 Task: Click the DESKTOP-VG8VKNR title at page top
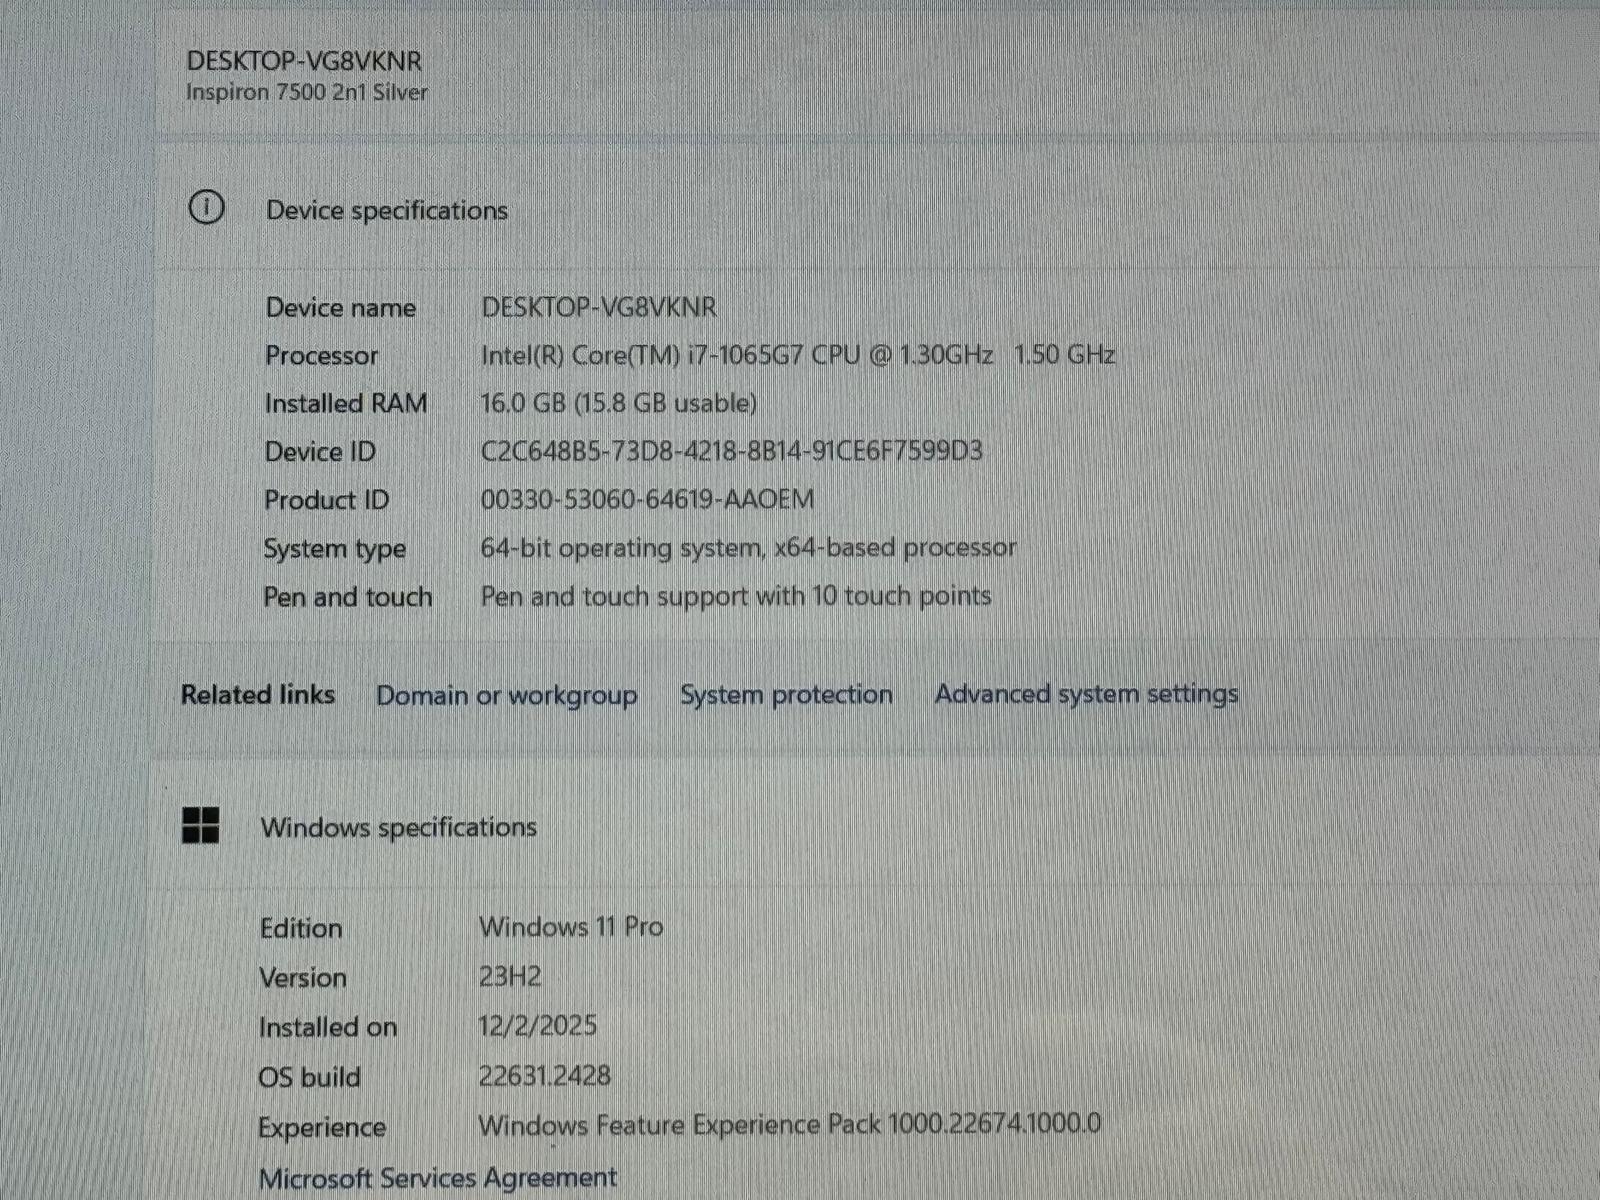pyautogui.click(x=304, y=60)
